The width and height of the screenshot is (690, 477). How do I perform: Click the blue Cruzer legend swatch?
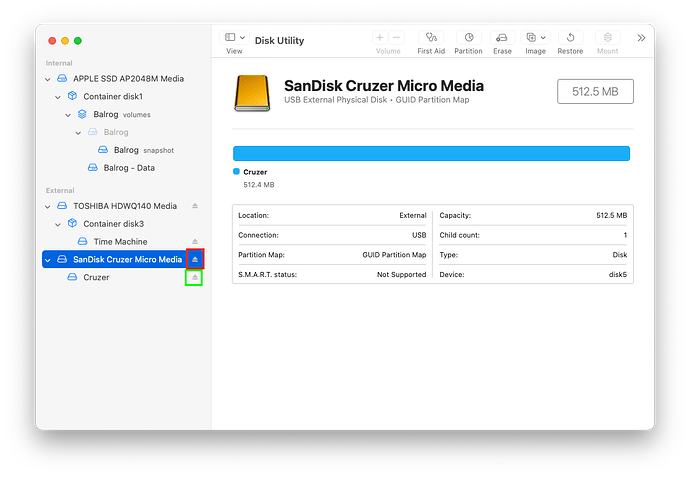point(236,172)
